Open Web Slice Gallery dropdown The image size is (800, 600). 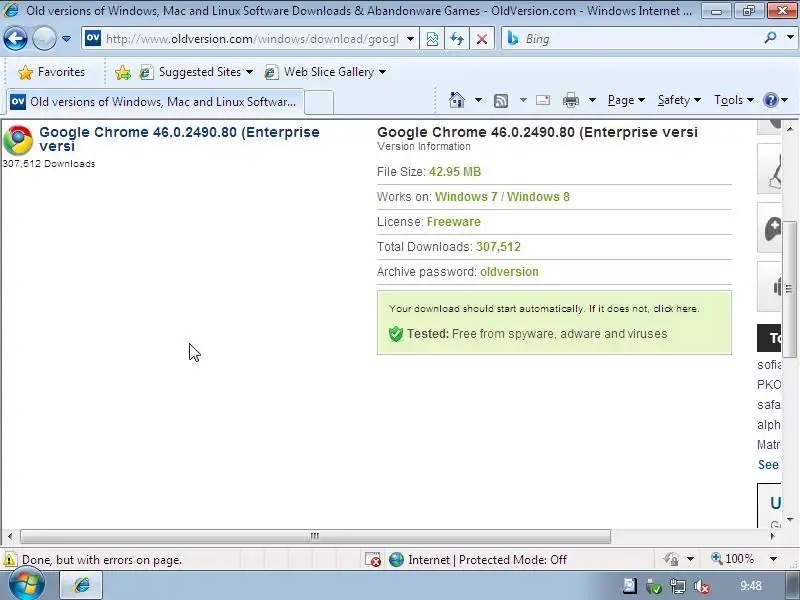[x=325, y=72]
